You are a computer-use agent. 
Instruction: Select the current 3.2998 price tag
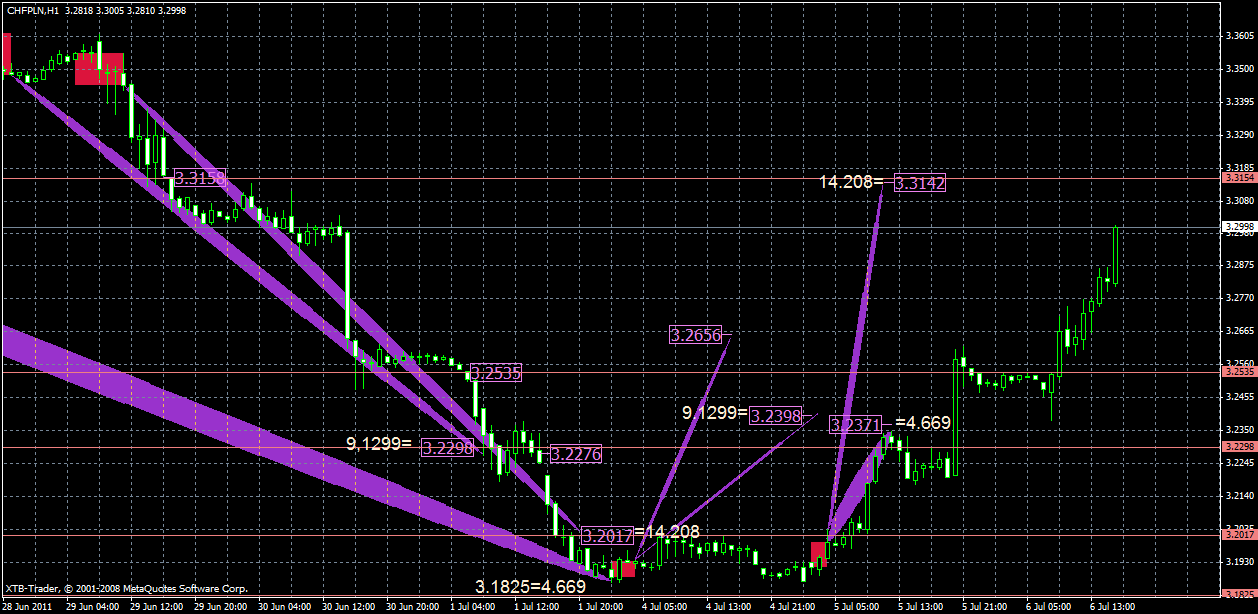(1238, 228)
